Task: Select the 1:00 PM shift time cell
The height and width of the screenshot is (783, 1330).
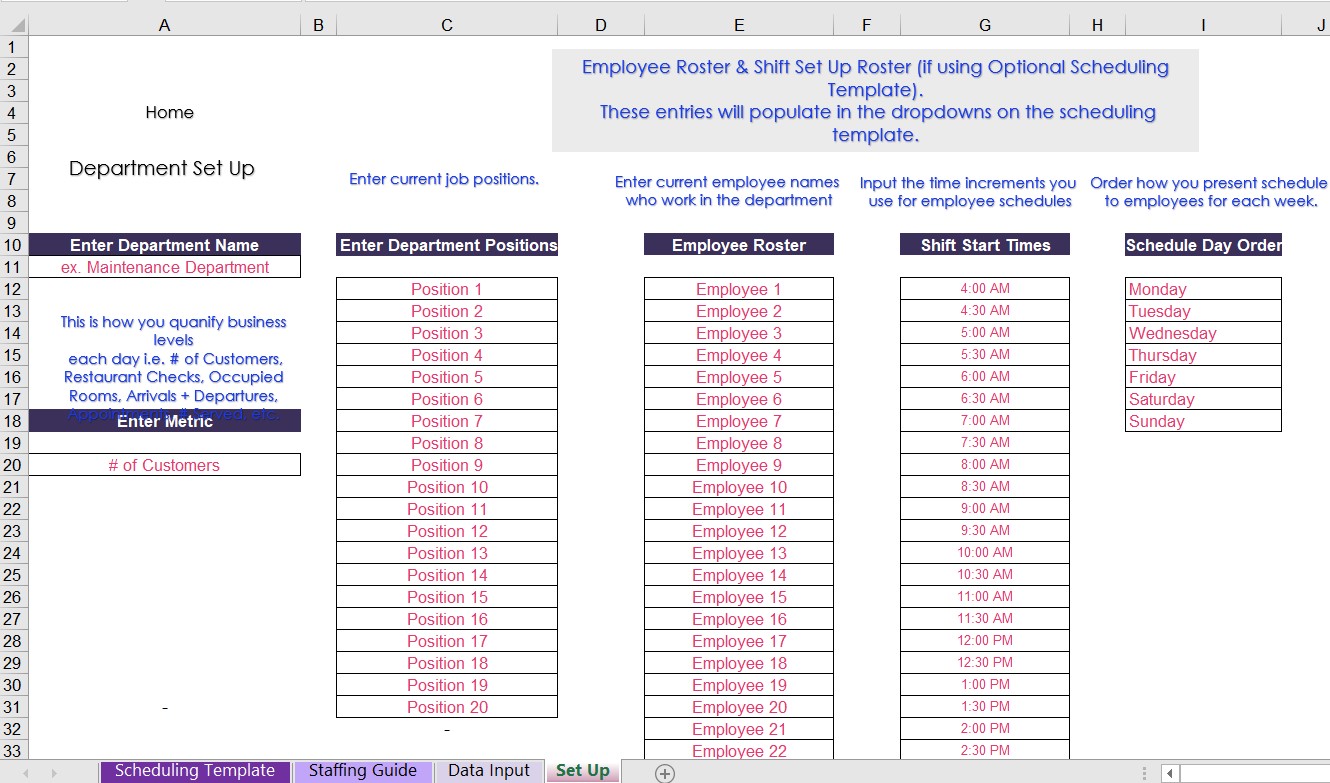Action: coord(985,685)
